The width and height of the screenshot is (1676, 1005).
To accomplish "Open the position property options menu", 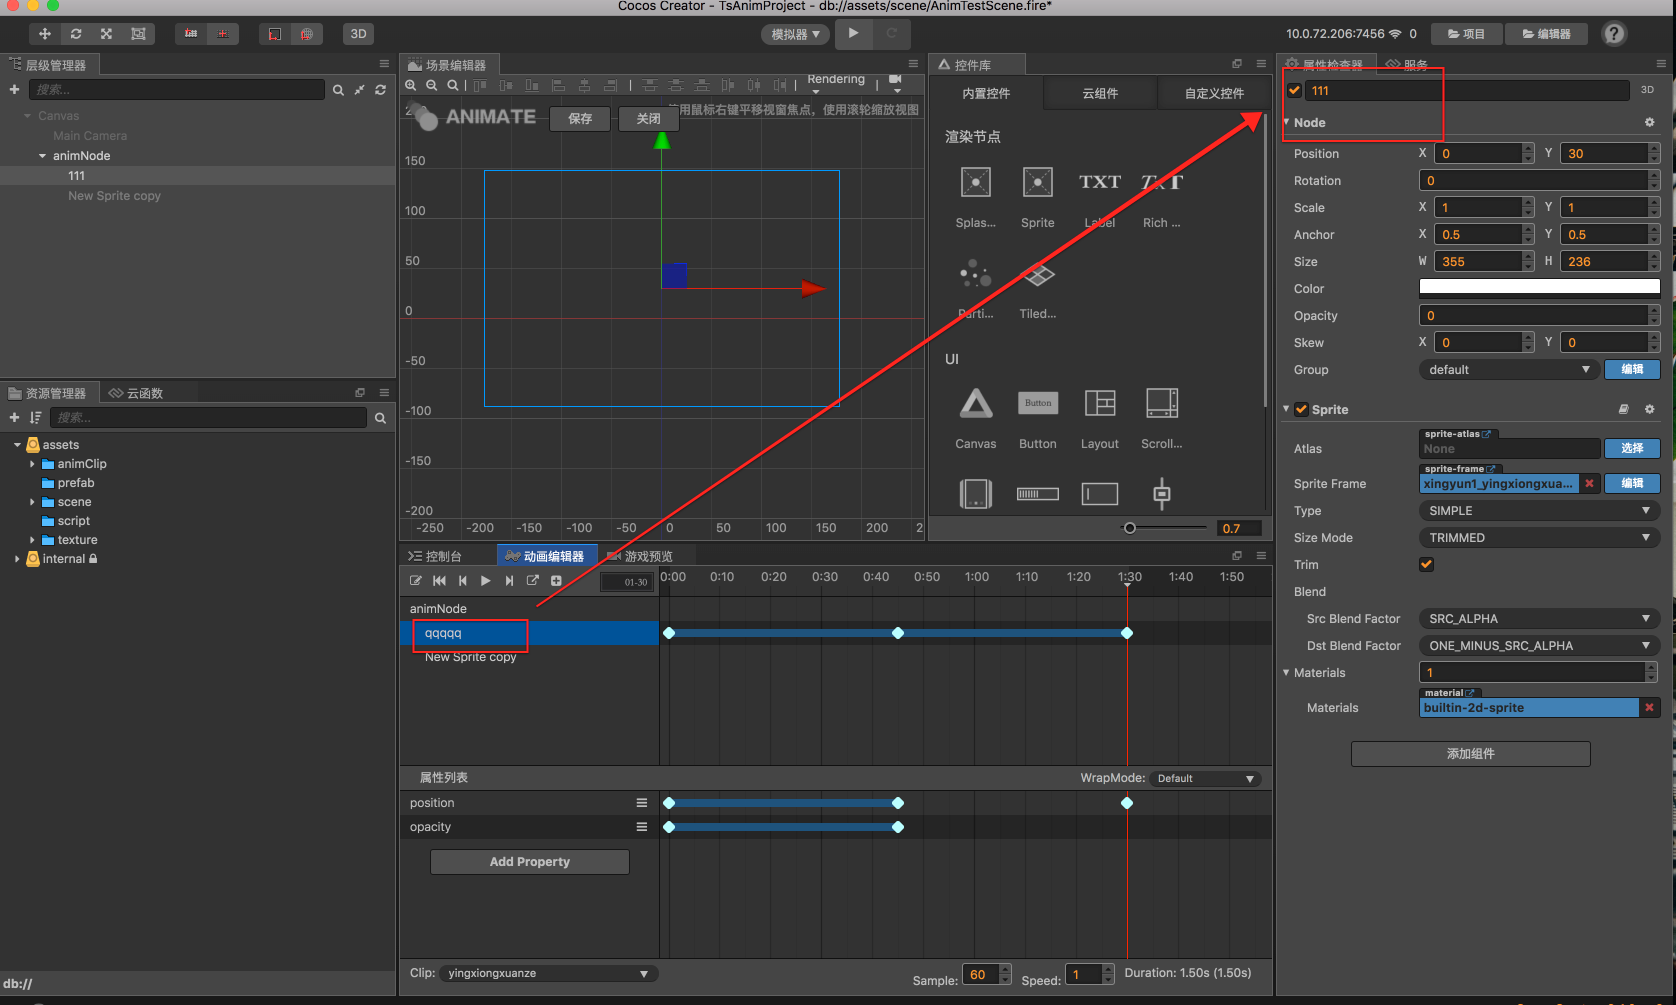I will (642, 803).
